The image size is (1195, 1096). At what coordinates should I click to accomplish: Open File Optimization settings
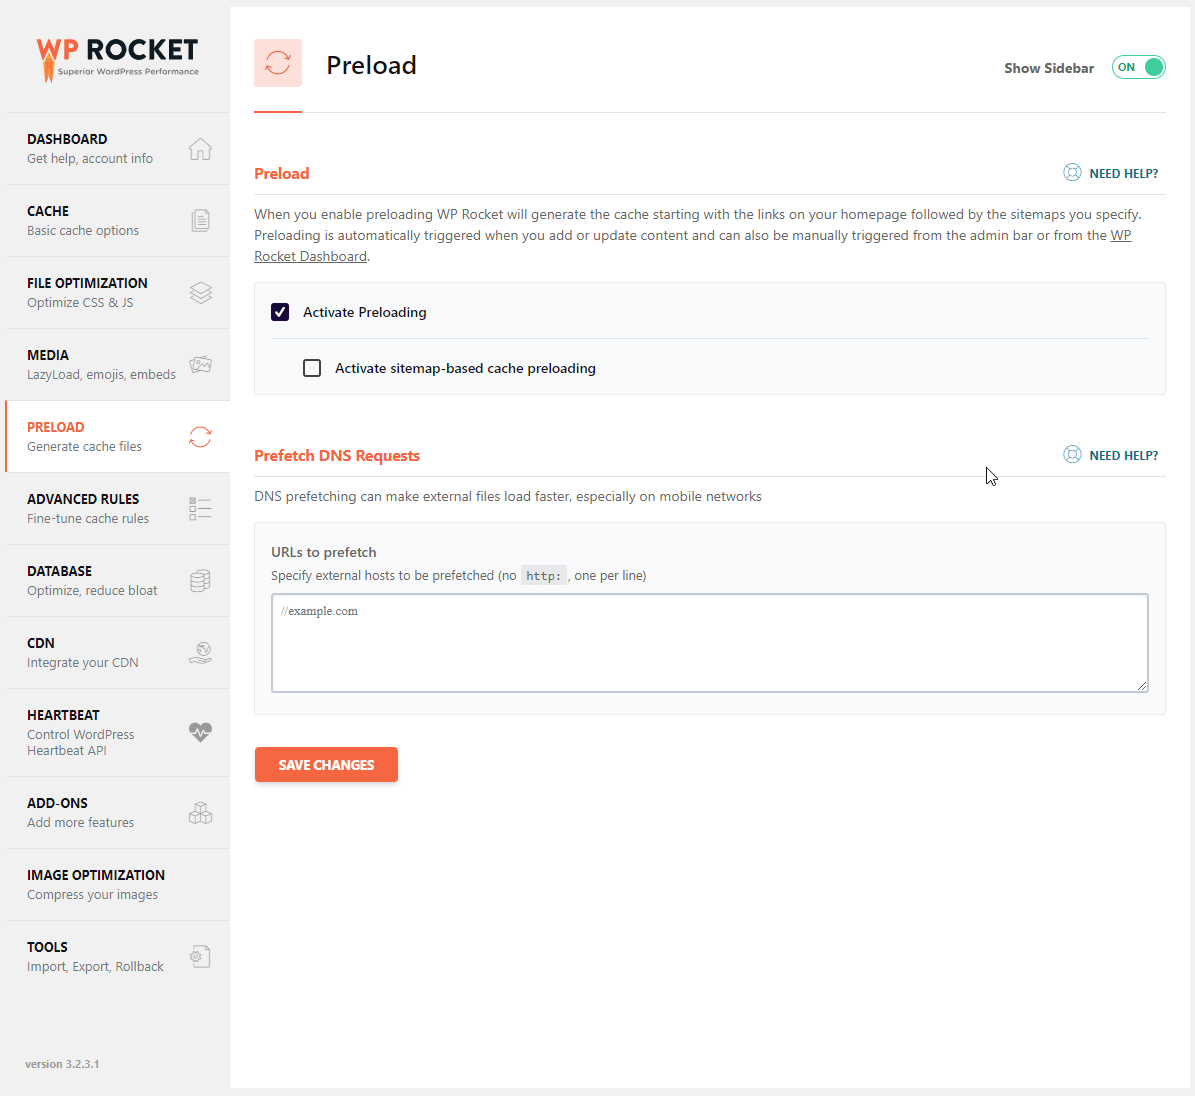click(118, 293)
